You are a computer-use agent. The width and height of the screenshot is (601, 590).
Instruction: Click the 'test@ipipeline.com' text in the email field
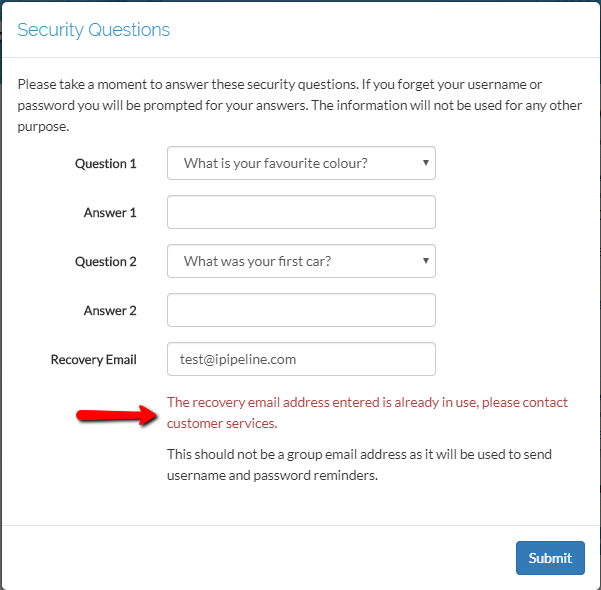coord(240,359)
